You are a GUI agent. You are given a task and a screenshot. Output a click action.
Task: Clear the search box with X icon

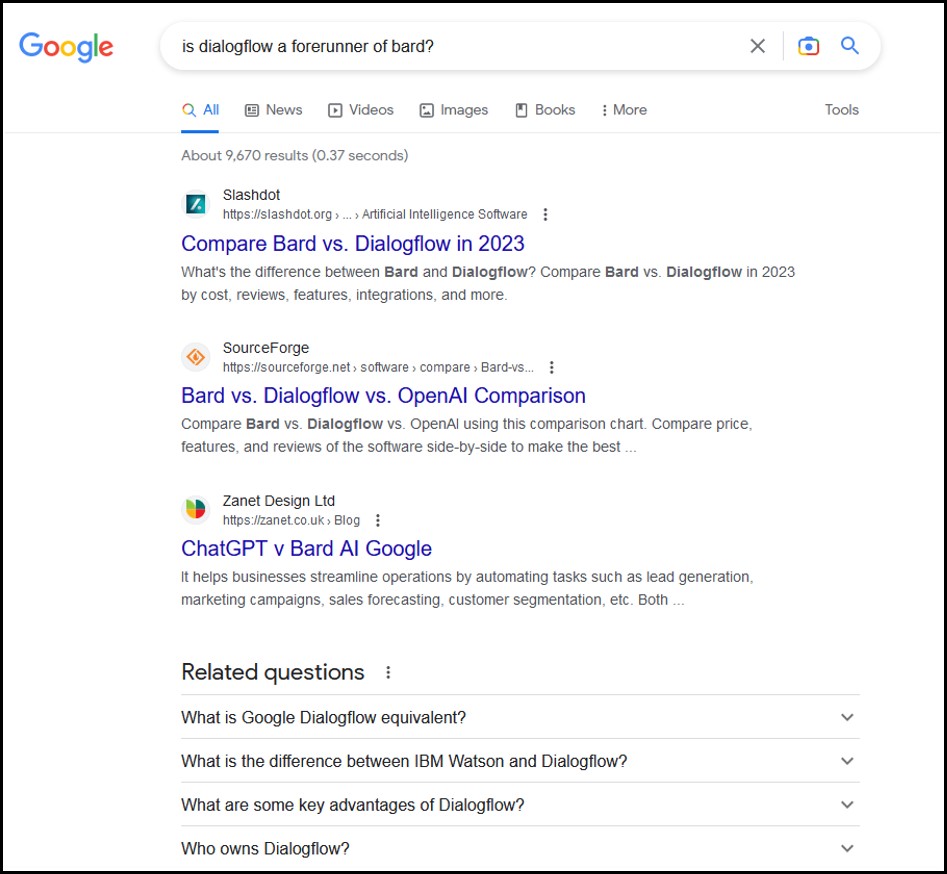click(x=757, y=46)
